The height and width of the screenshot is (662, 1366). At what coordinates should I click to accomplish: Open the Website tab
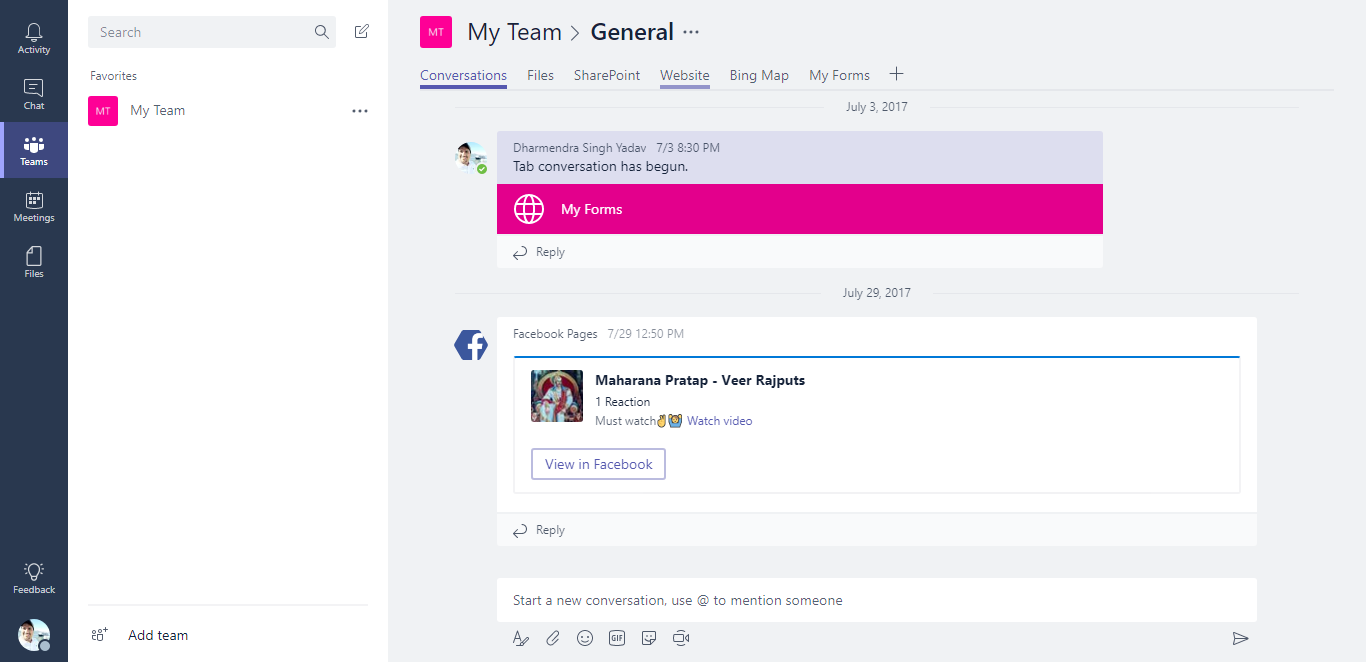pyautogui.click(x=685, y=75)
